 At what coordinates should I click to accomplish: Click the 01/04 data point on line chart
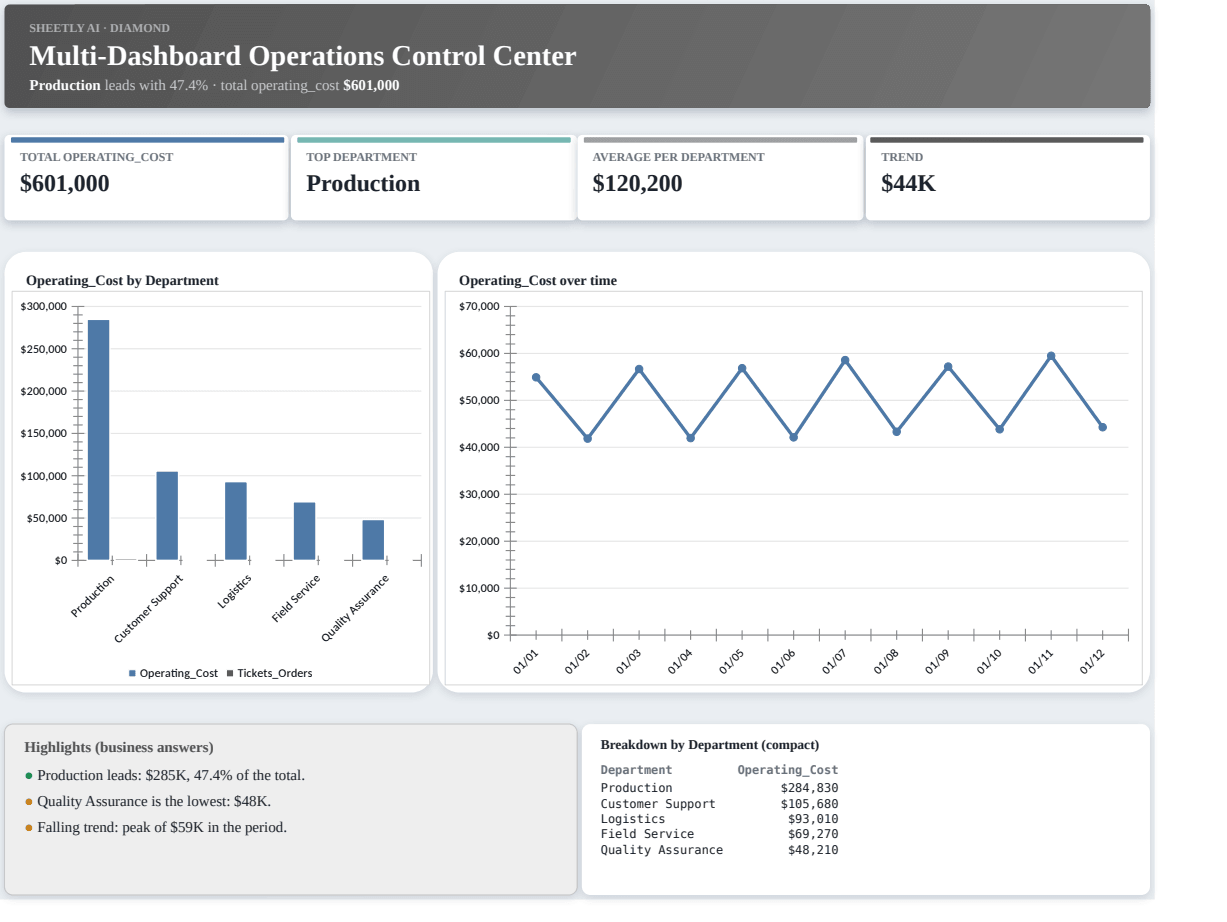pyautogui.click(x=690, y=437)
